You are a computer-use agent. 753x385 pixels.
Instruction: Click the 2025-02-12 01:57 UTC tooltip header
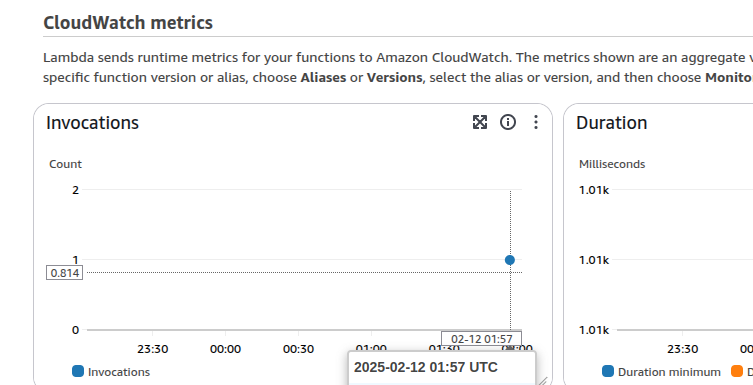pos(425,367)
